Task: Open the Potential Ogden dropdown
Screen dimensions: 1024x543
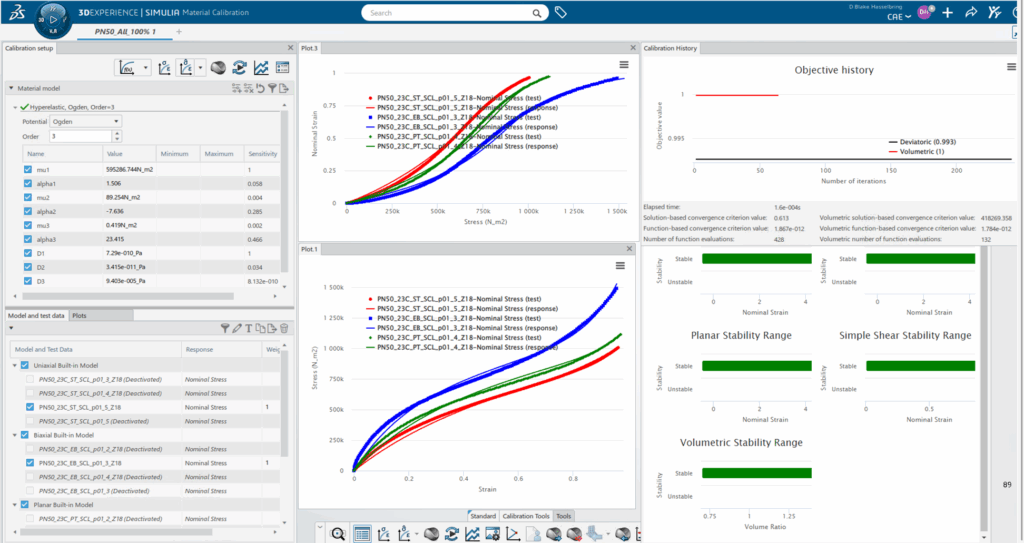Action: pyautogui.click(x=85, y=121)
